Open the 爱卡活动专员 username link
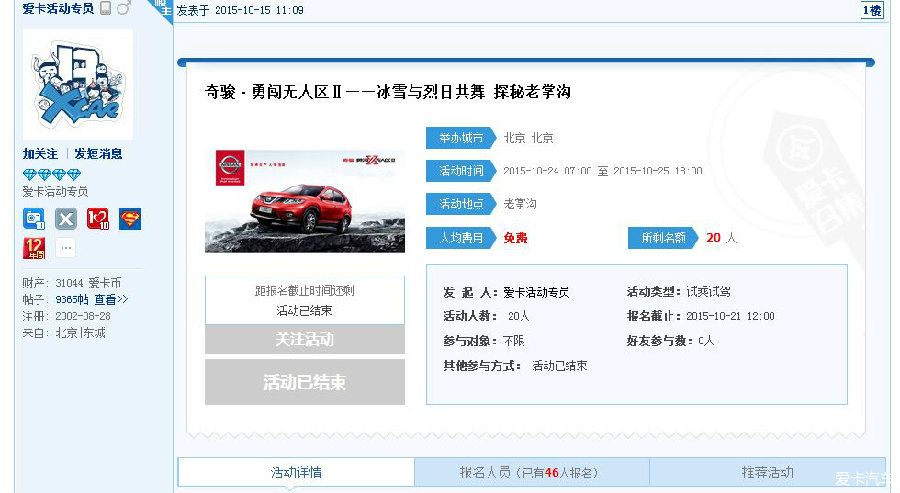 58,8
